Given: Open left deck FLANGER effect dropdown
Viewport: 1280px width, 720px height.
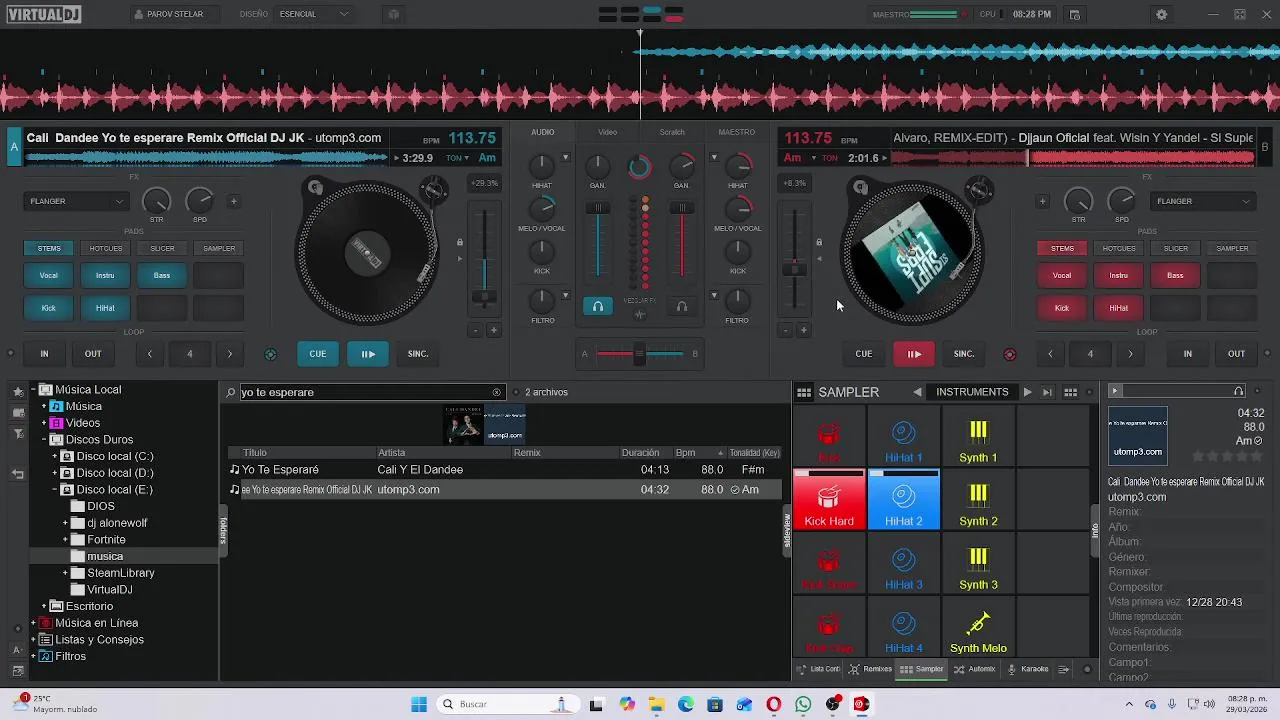Looking at the screenshot, I should point(77,201).
